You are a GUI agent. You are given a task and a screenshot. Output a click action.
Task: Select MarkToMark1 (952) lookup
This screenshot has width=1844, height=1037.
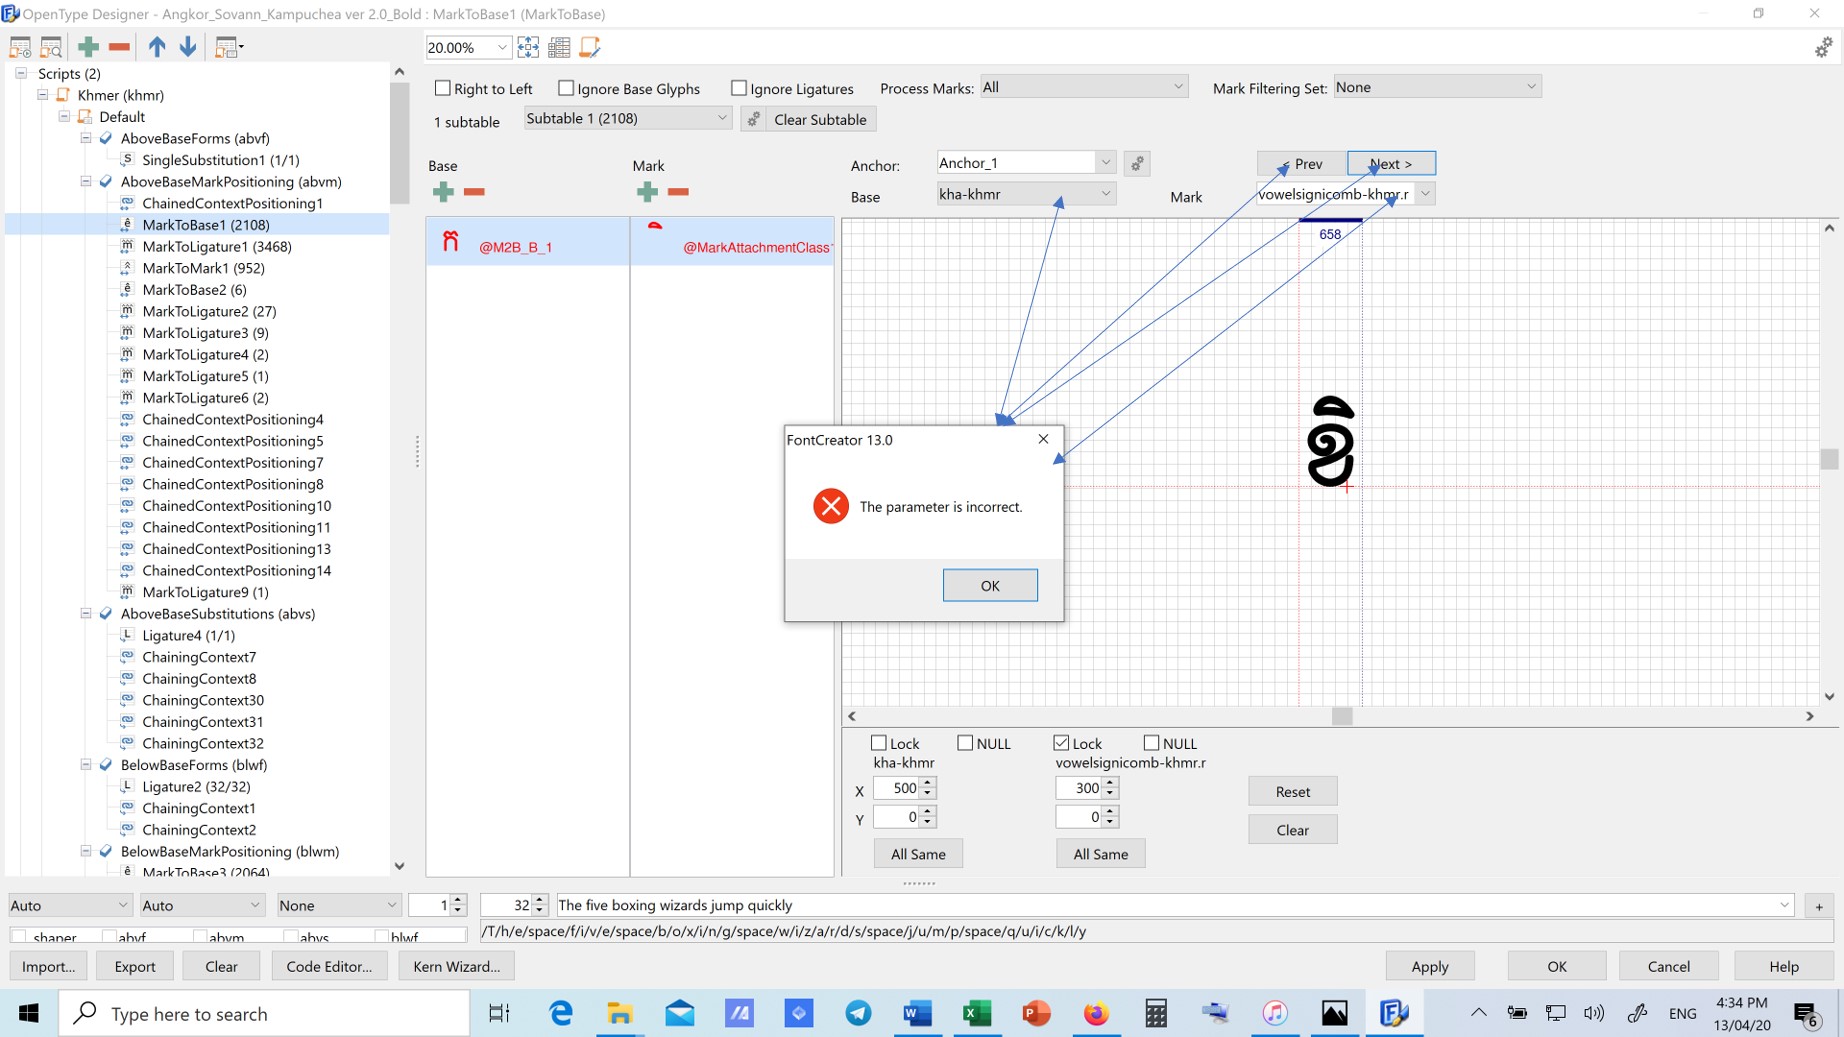pos(203,268)
